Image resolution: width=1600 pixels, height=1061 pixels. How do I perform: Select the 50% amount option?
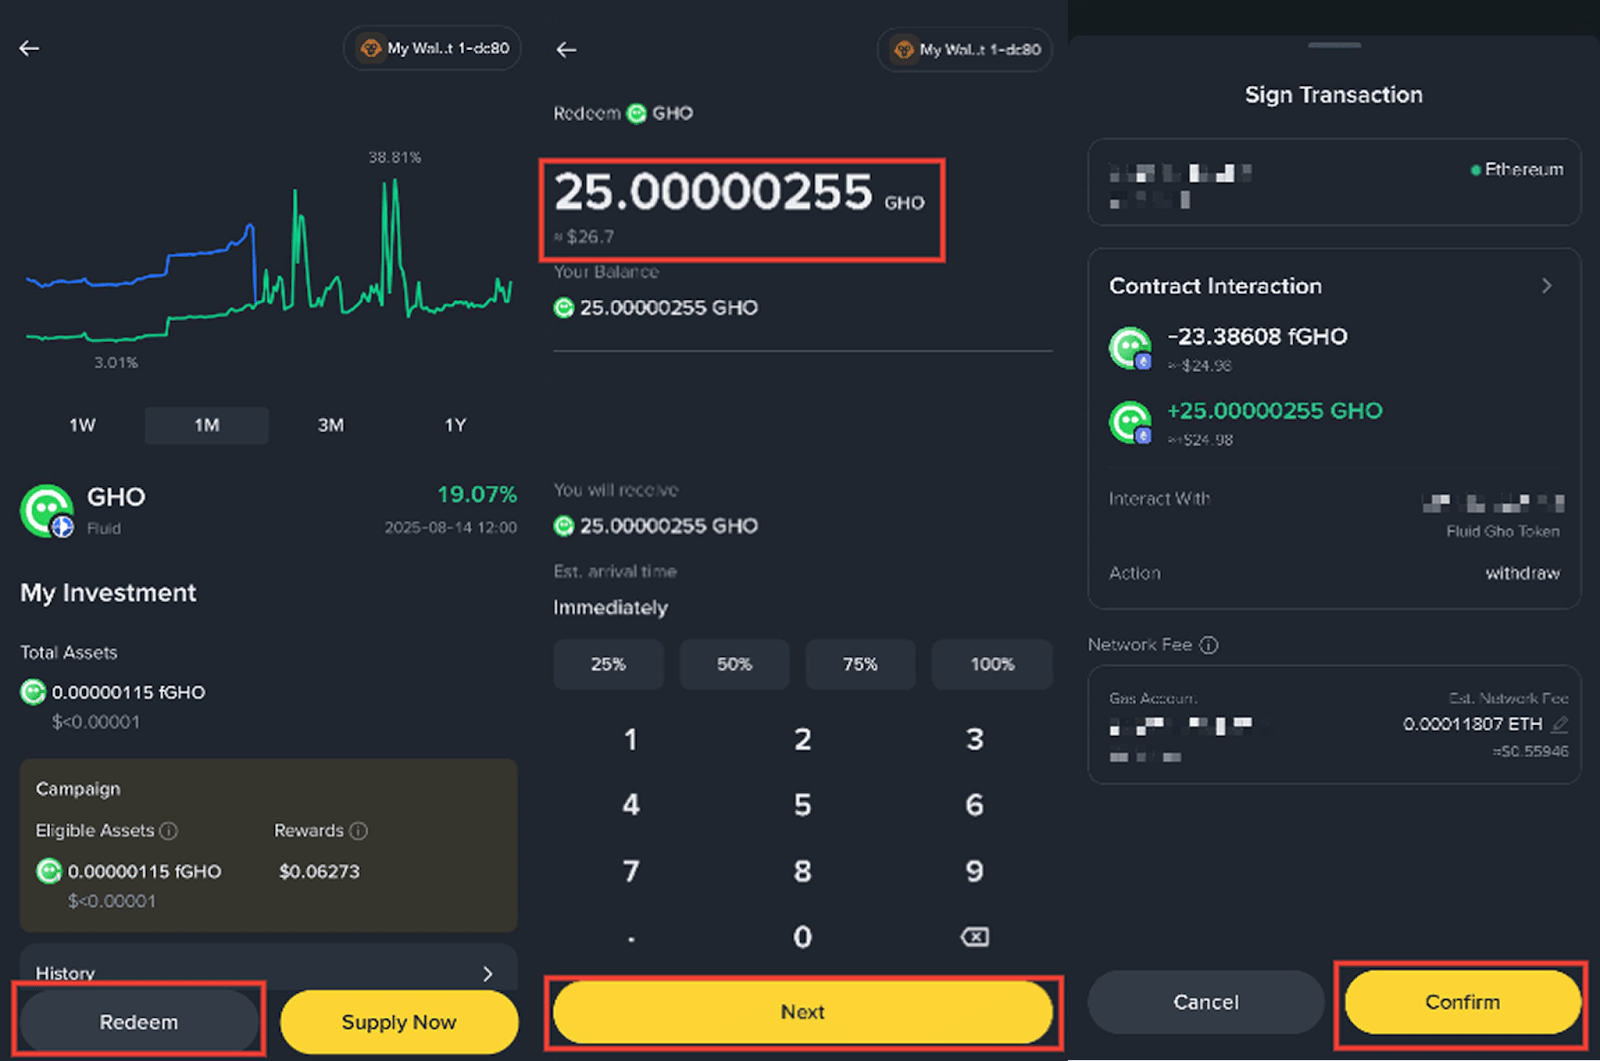click(x=734, y=664)
